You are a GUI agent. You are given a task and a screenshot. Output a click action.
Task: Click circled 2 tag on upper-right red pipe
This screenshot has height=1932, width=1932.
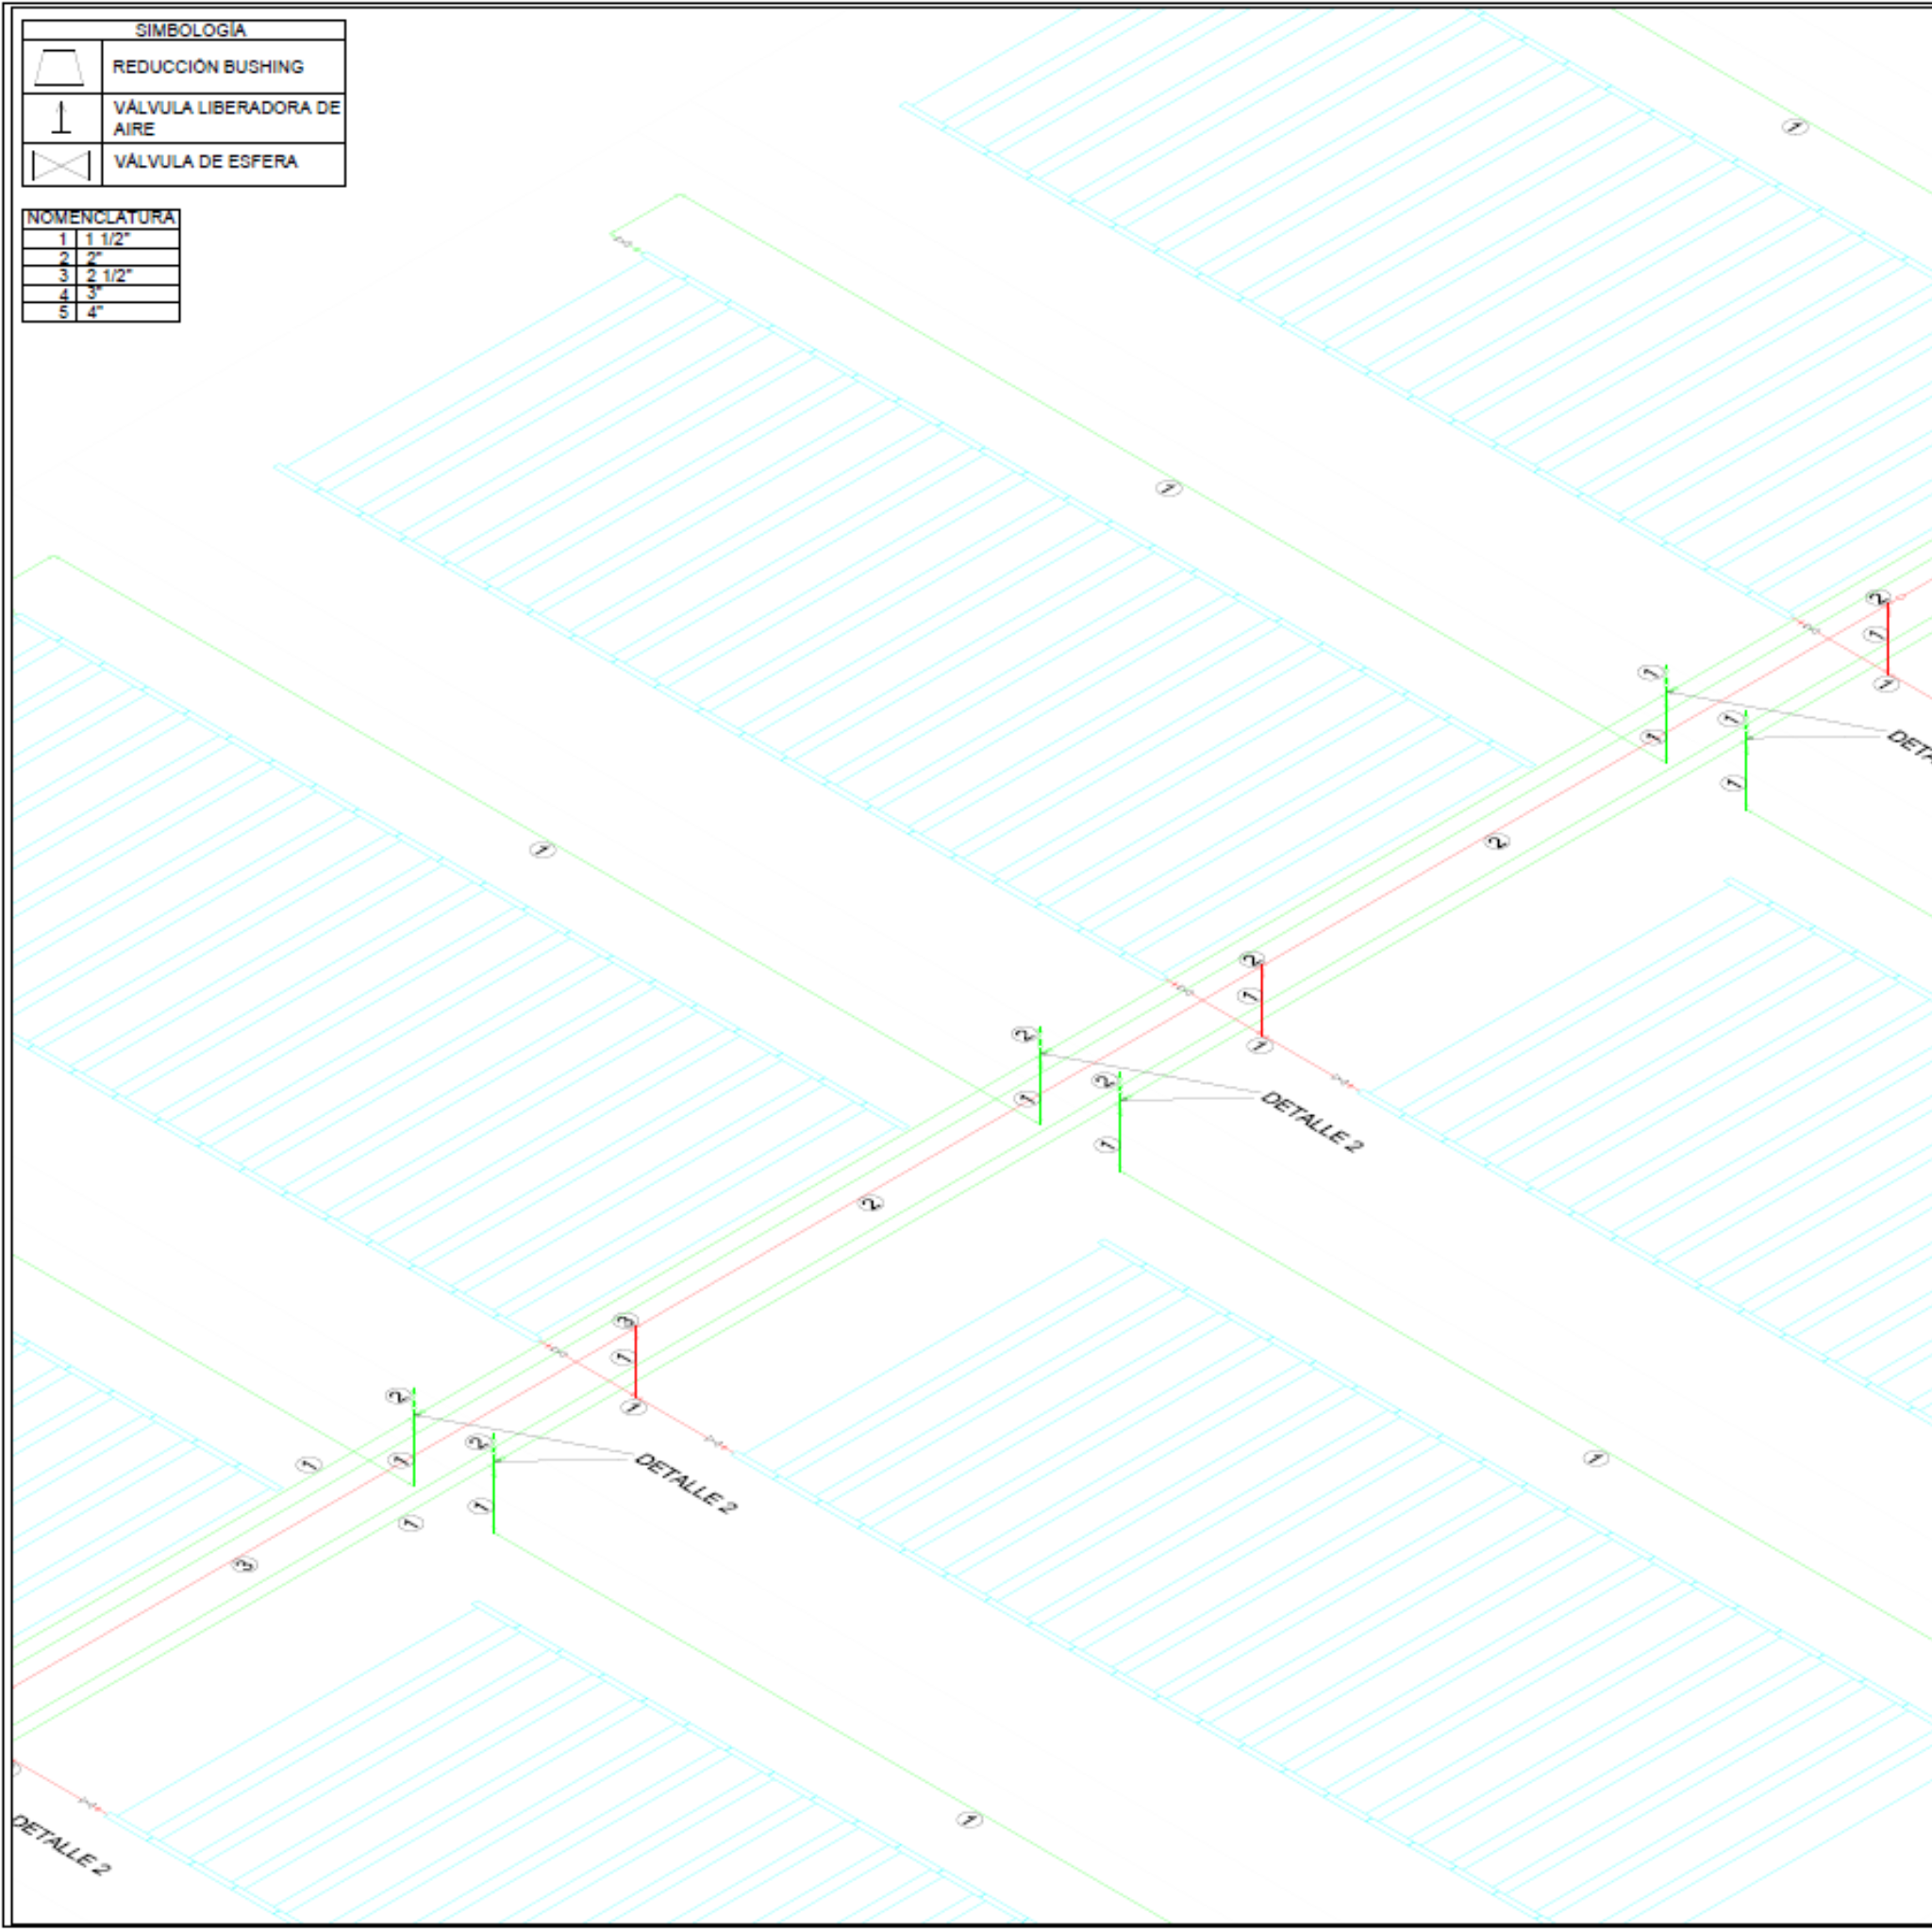click(1496, 842)
